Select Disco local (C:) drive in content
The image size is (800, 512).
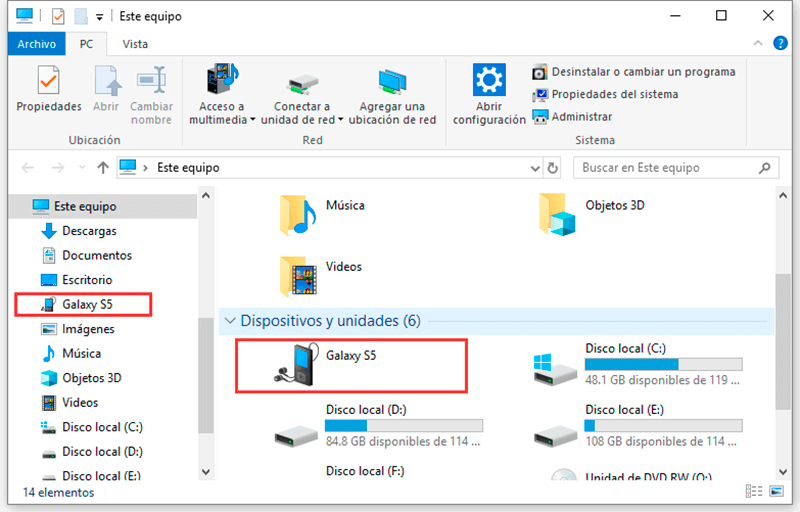coord(637,366)
